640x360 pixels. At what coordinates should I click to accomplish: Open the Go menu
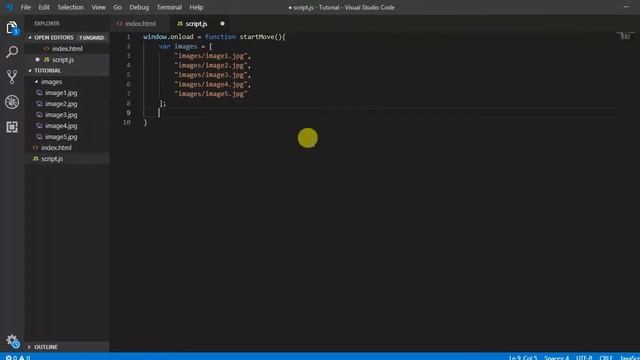click(117, 7)
